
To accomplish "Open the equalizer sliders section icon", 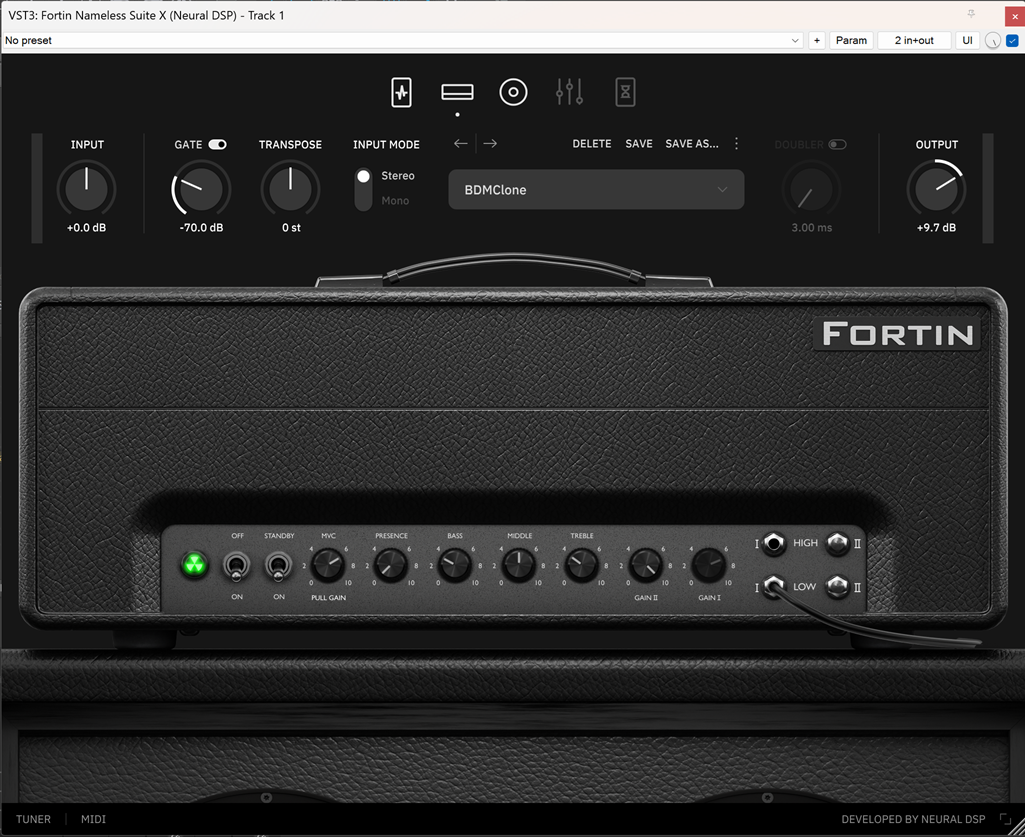I will (569, 92).
